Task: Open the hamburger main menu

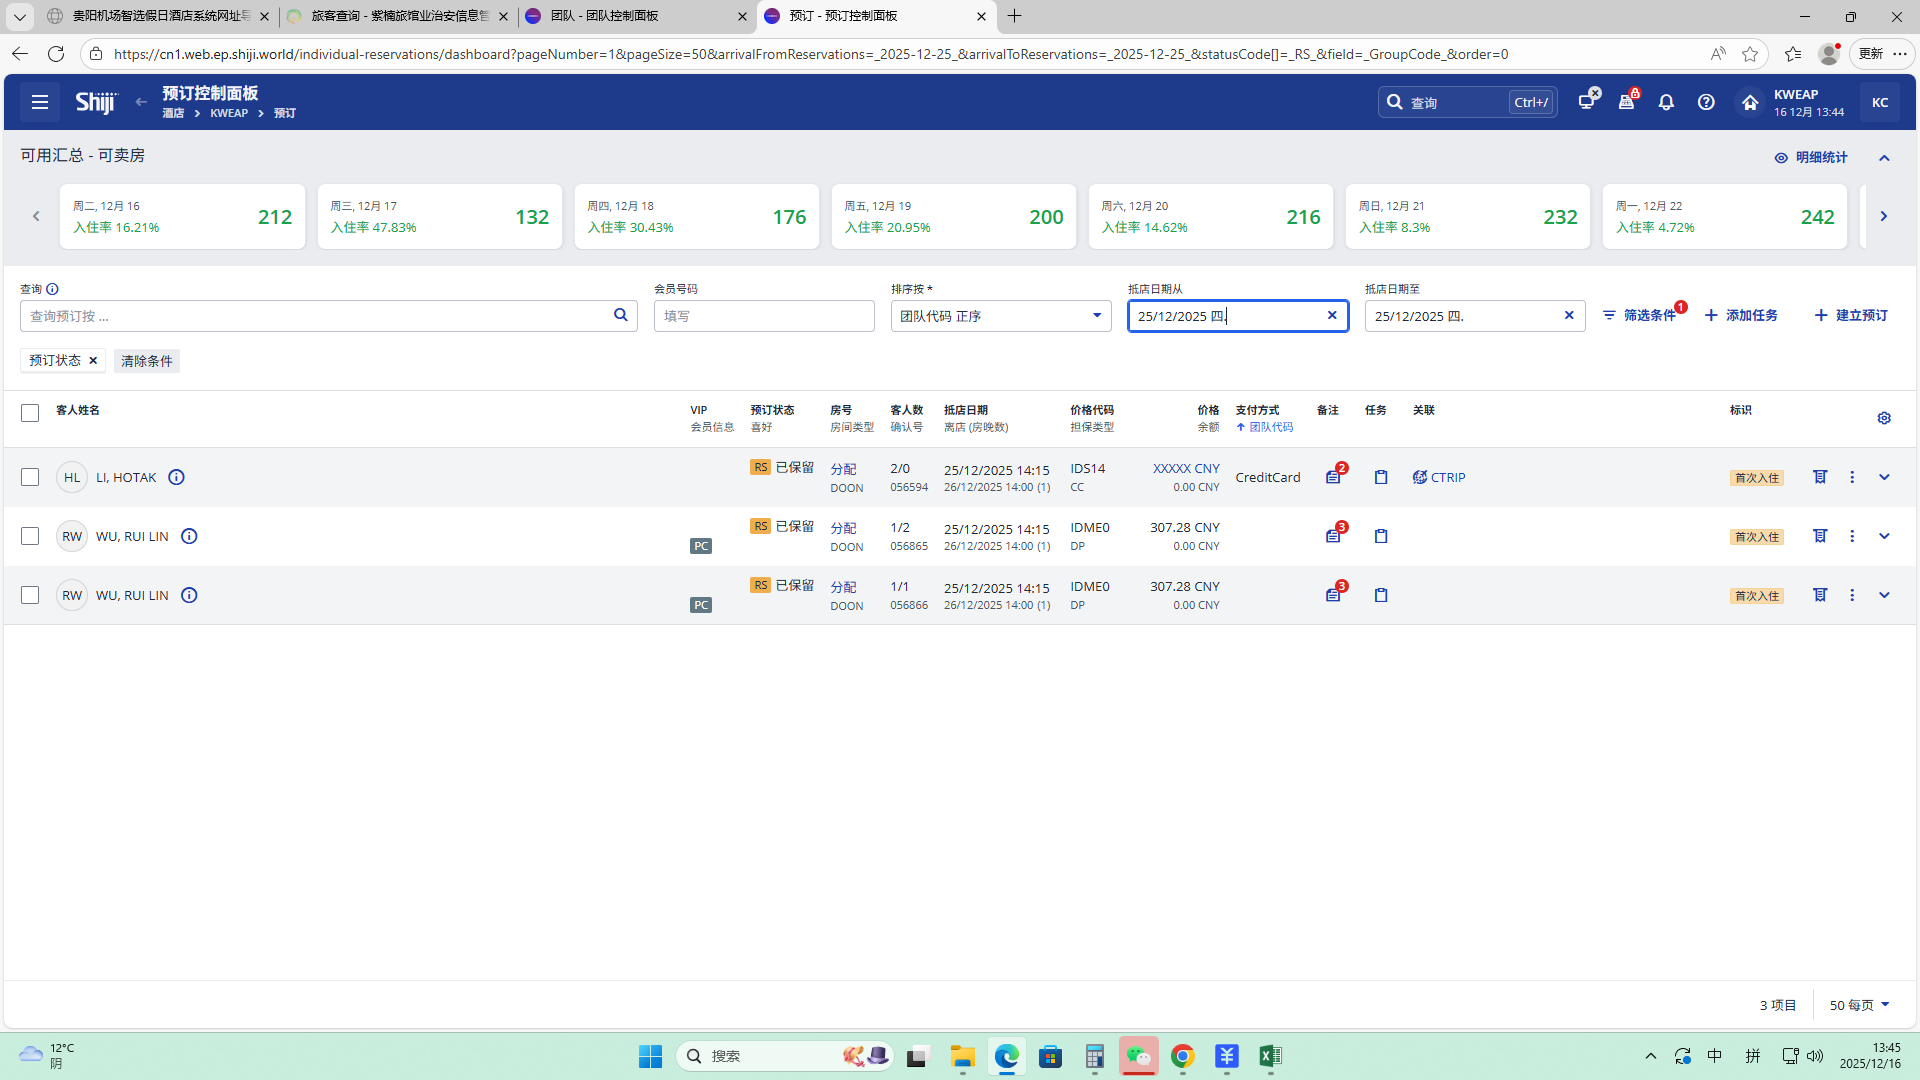Action: point(40,102)
